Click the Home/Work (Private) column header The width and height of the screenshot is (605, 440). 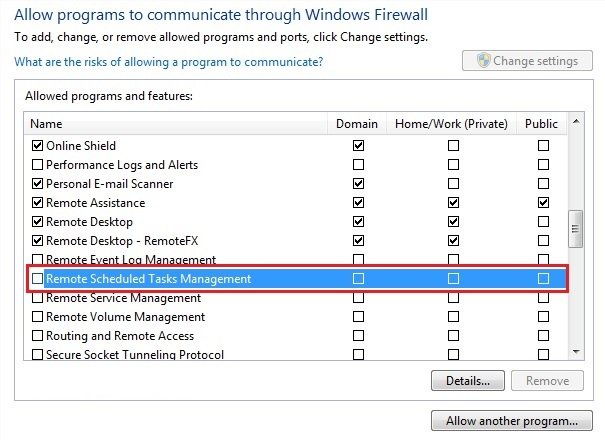pyautogui.click(x=452, y=124)
